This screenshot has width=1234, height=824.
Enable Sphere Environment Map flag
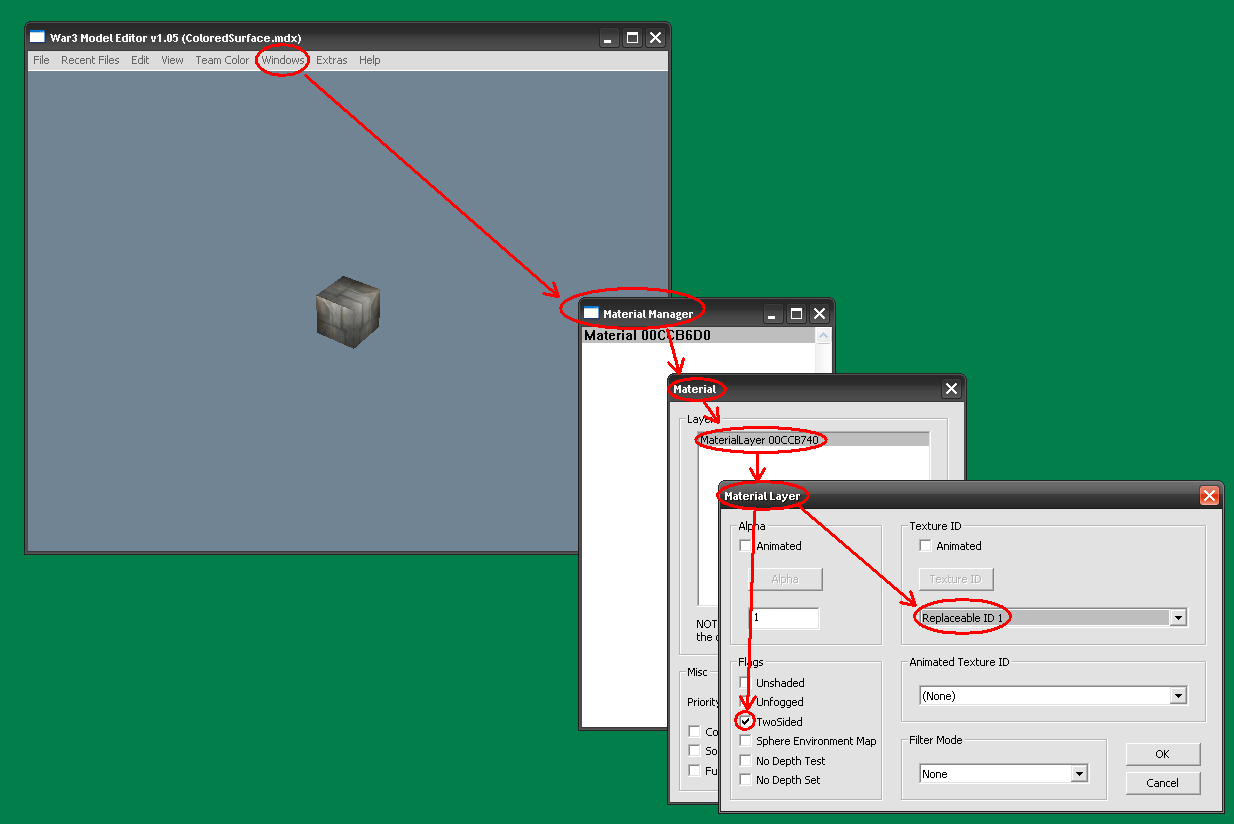click(745, 741)
